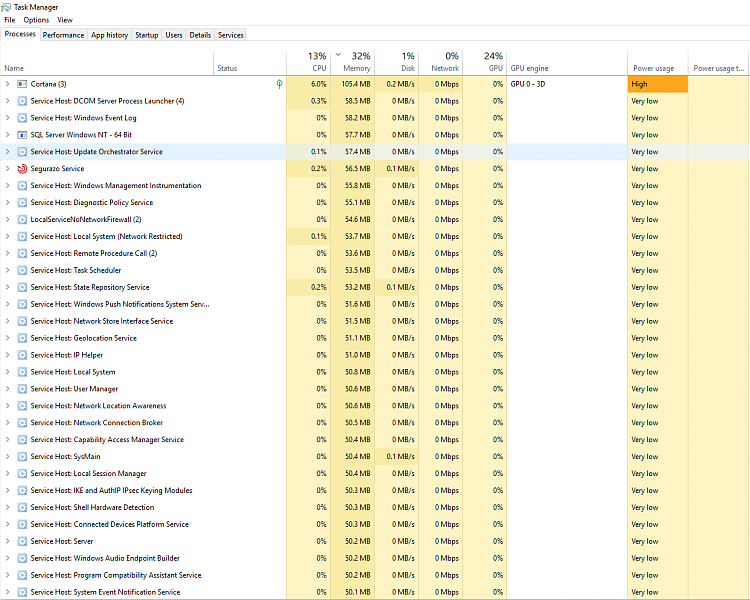Click the Service Host: SysMain gear icon
The image size is (750, 600).
click(22, 456)
